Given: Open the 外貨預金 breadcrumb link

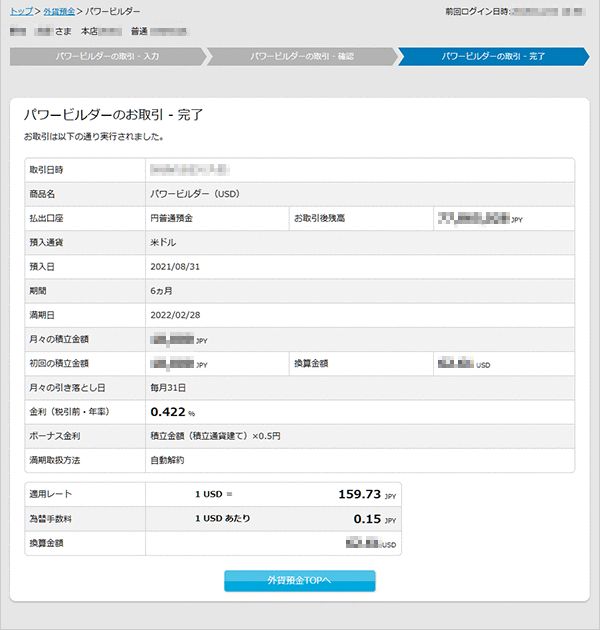Looking at the screenshot, I should click(58, 11).
